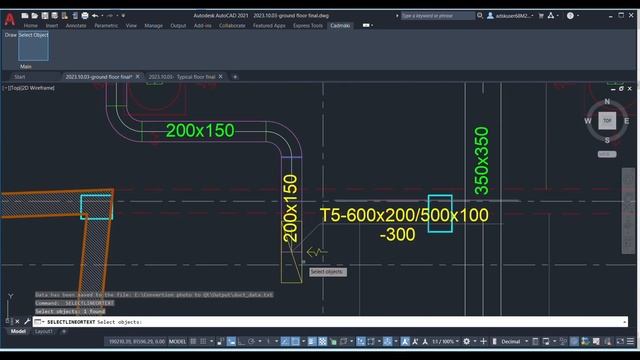Click the Annotation Monitor plus icon
Image resolution: width=640 pixels, height=360 pixels.
(483, 341)
